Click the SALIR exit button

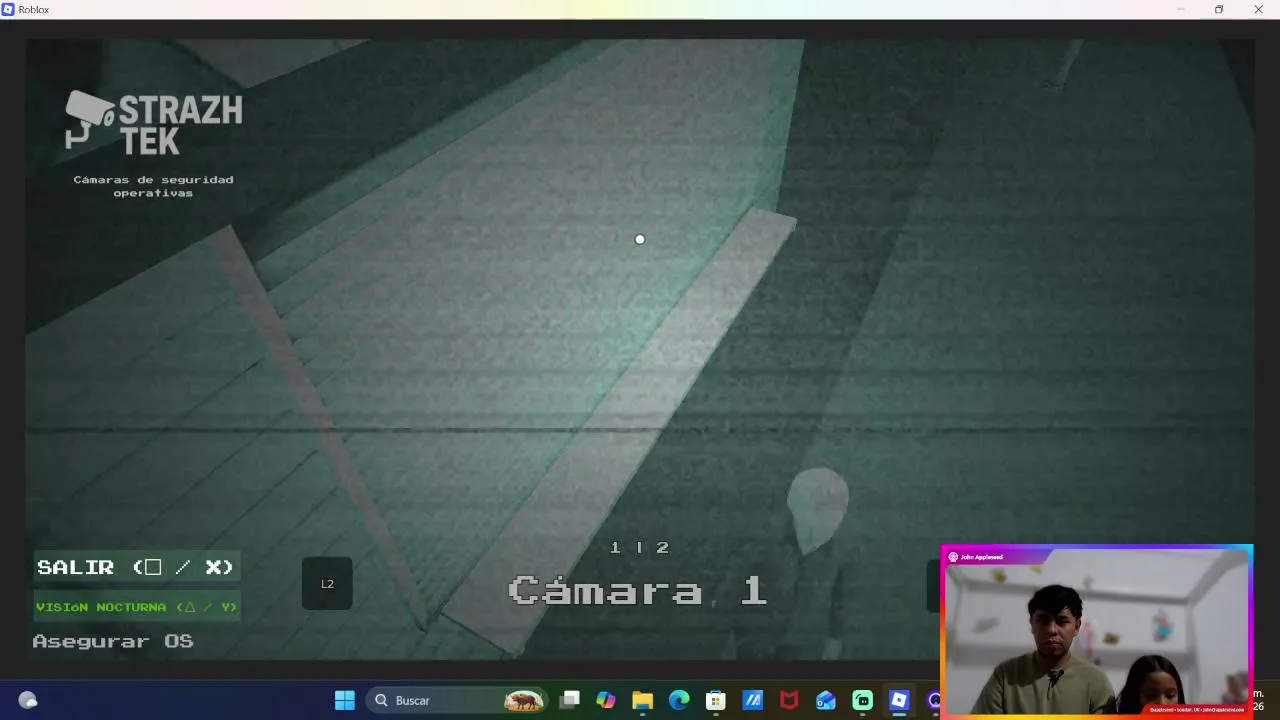(x=136, y=567)
